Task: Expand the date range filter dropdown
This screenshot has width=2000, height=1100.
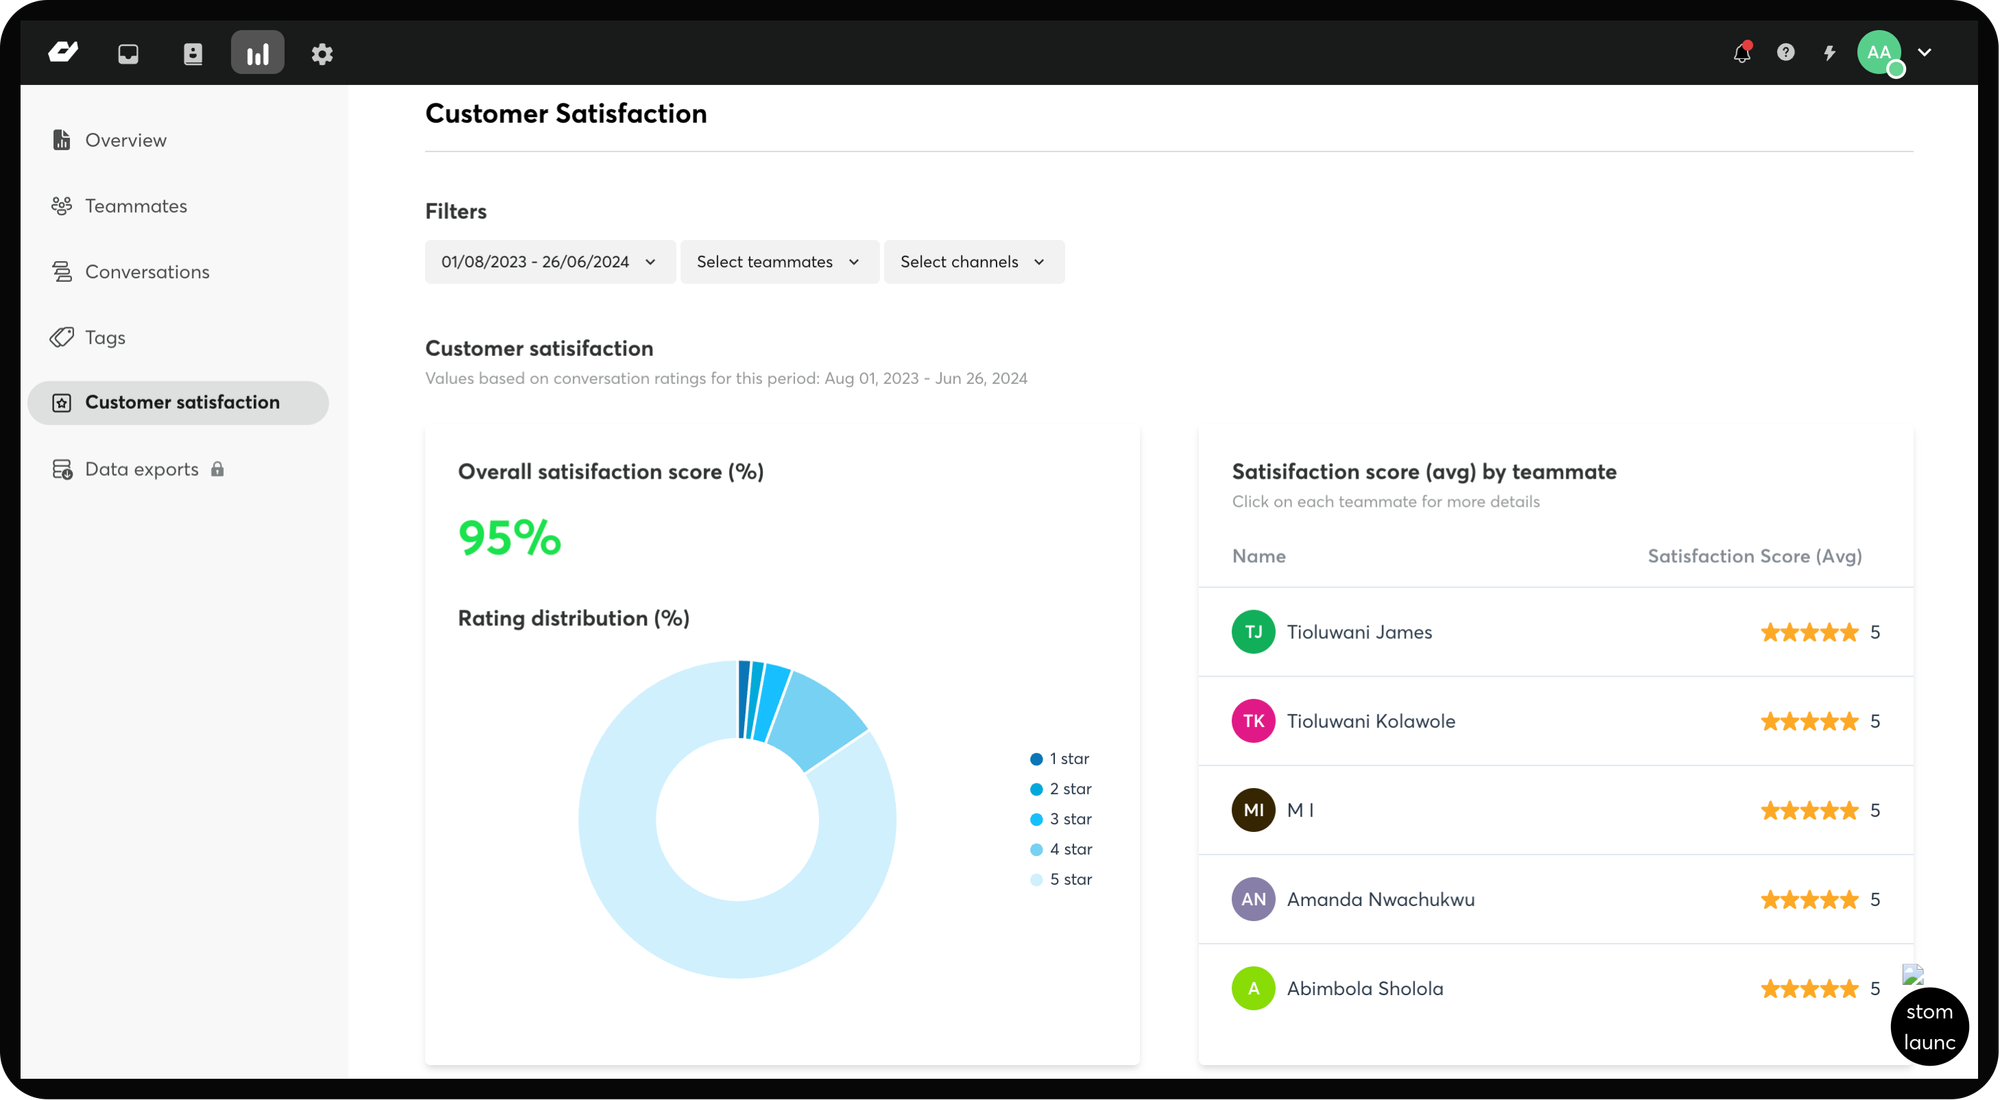Action: click(x=544, y=261)
